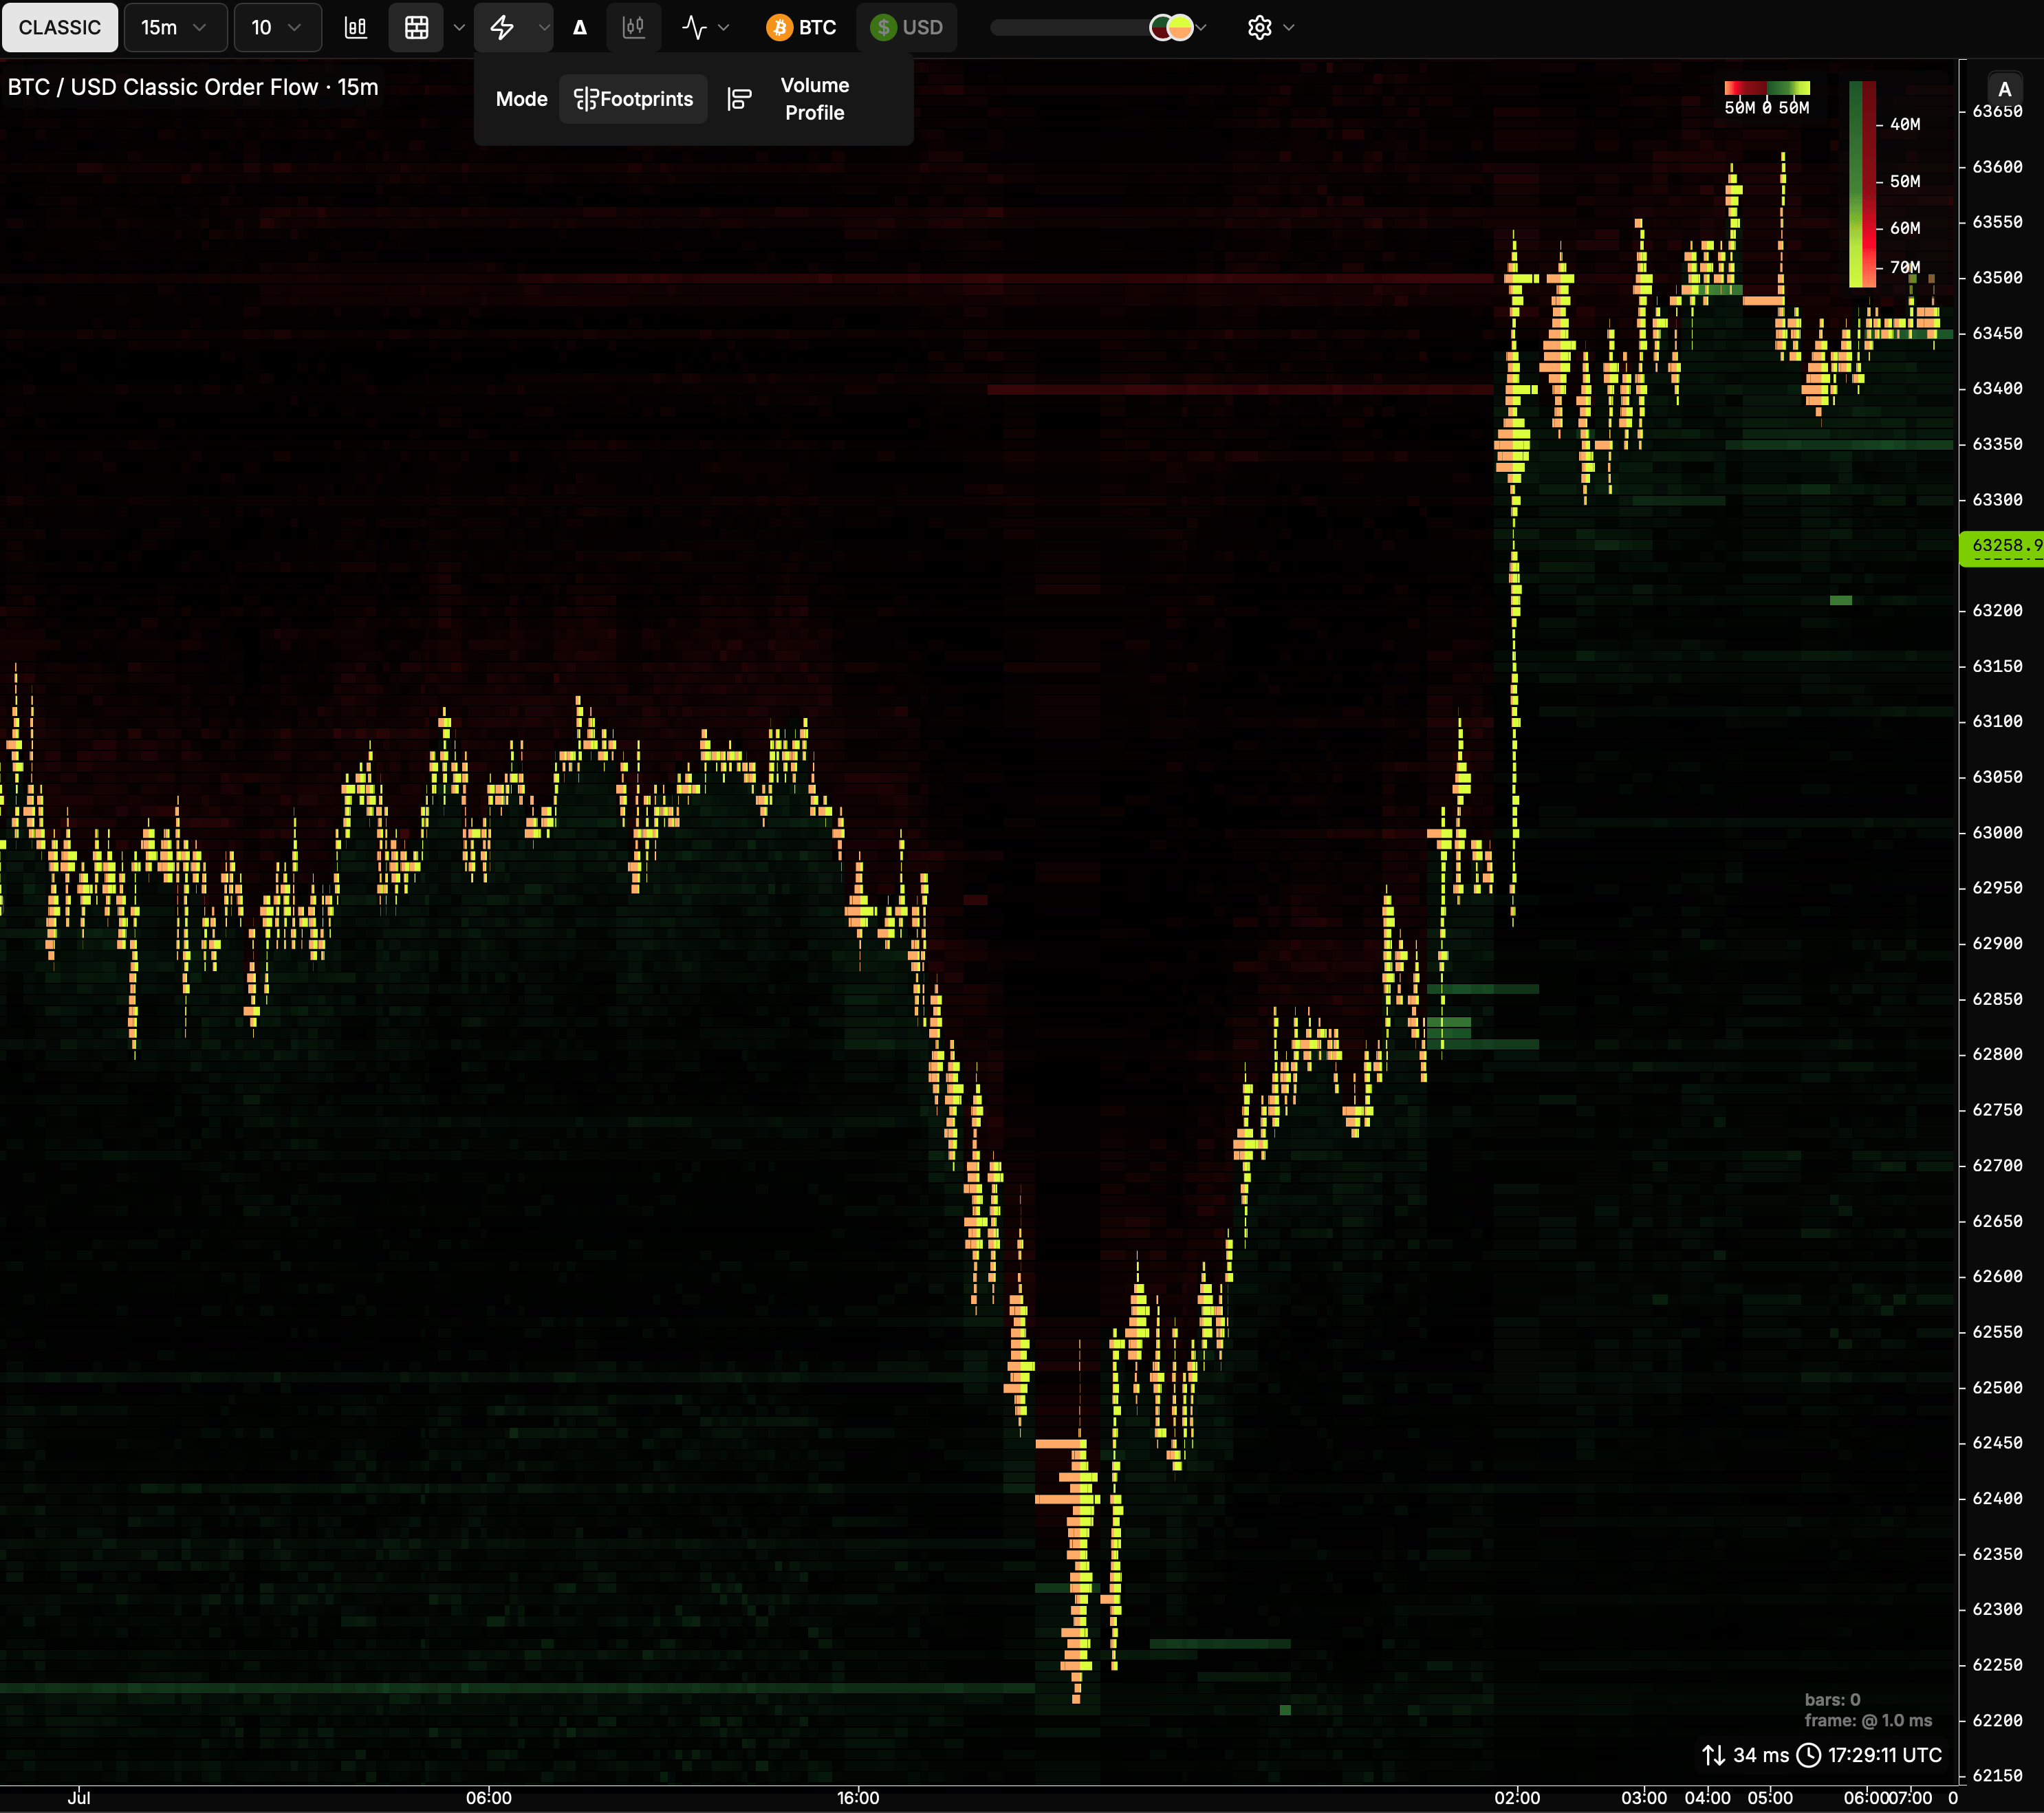Open the settings gear icon
This screenshot has height=1813, width=2044.
coord(1259,27)
